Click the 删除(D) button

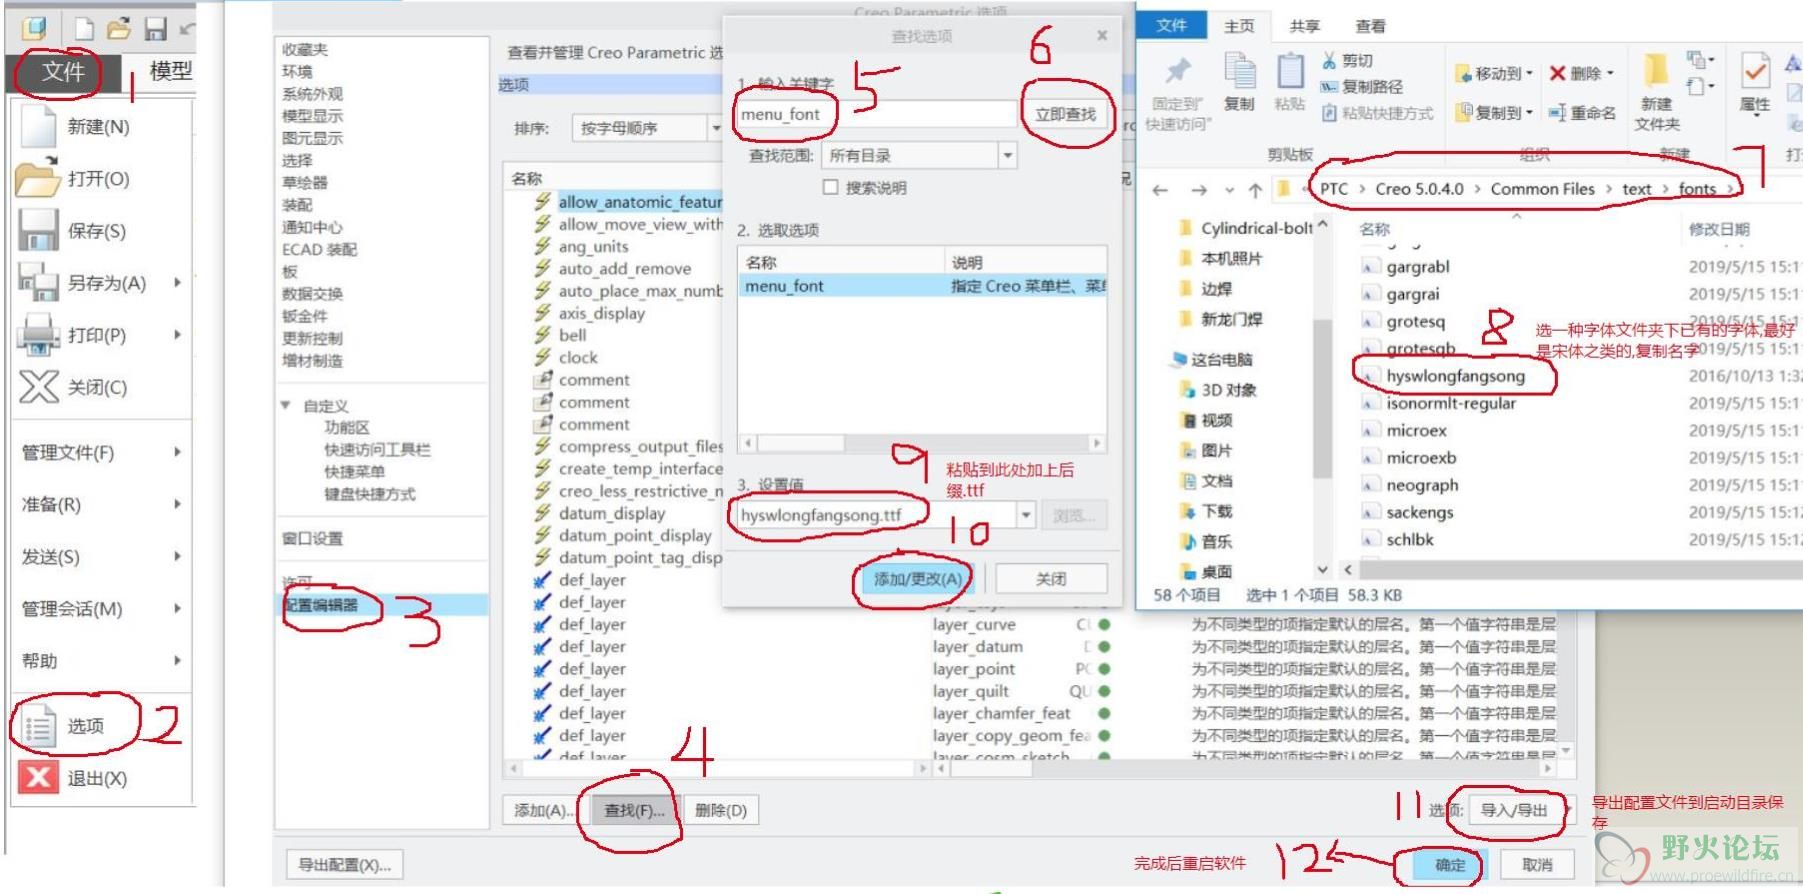click(721, 810)
